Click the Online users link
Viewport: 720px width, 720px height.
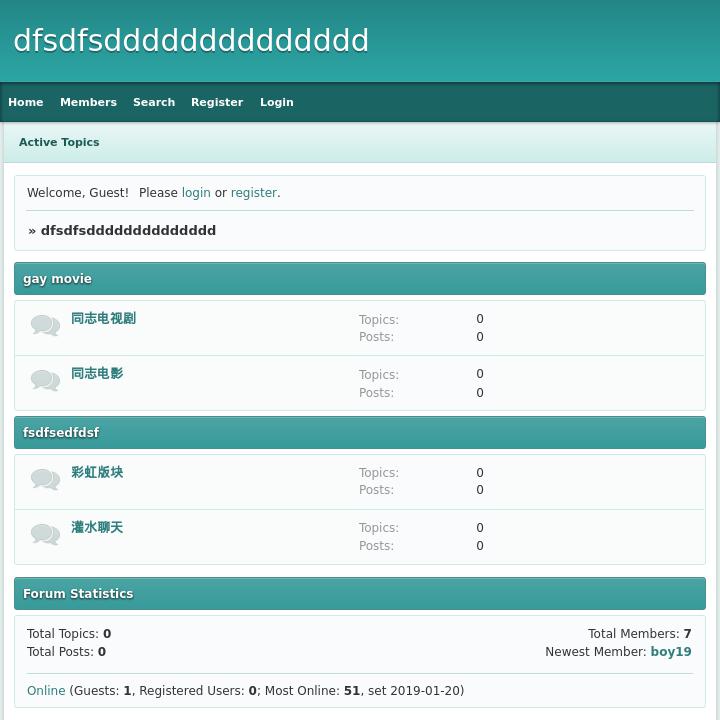pyautogui.click(x=46, y=691)
